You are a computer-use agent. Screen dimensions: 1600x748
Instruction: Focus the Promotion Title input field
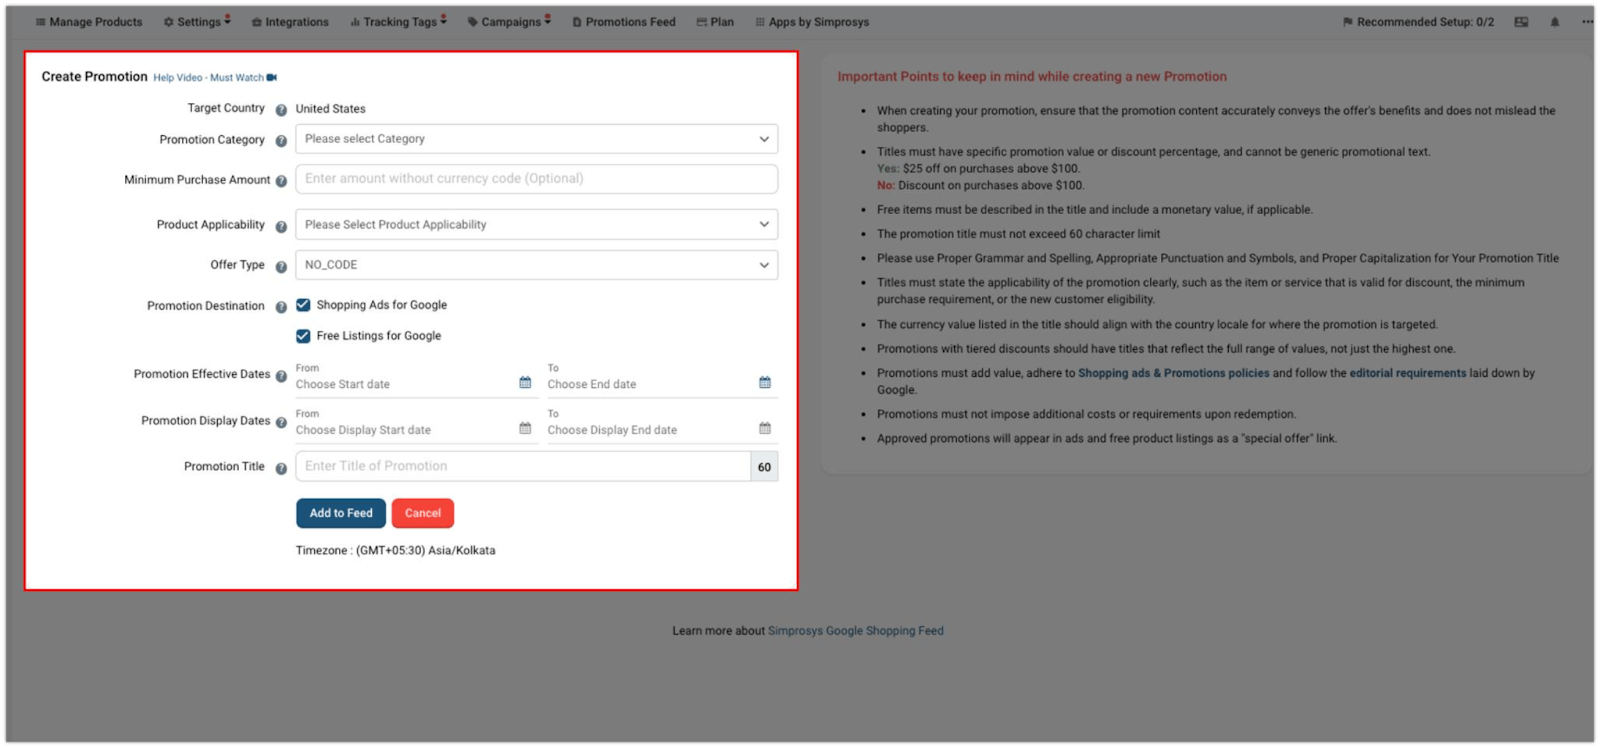[523, 466]
